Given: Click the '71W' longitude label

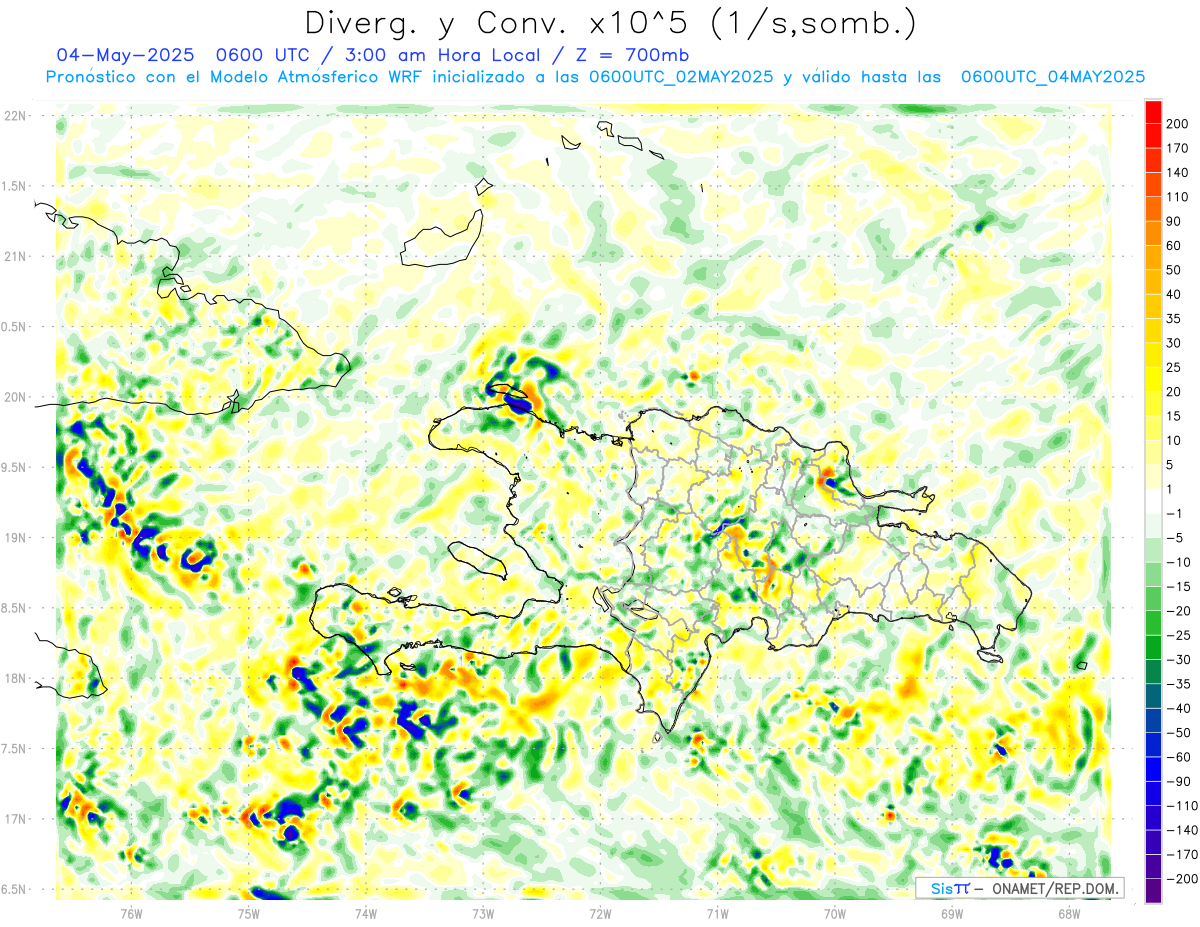Looking at the screenshot, I should click(x=717, y=913).
